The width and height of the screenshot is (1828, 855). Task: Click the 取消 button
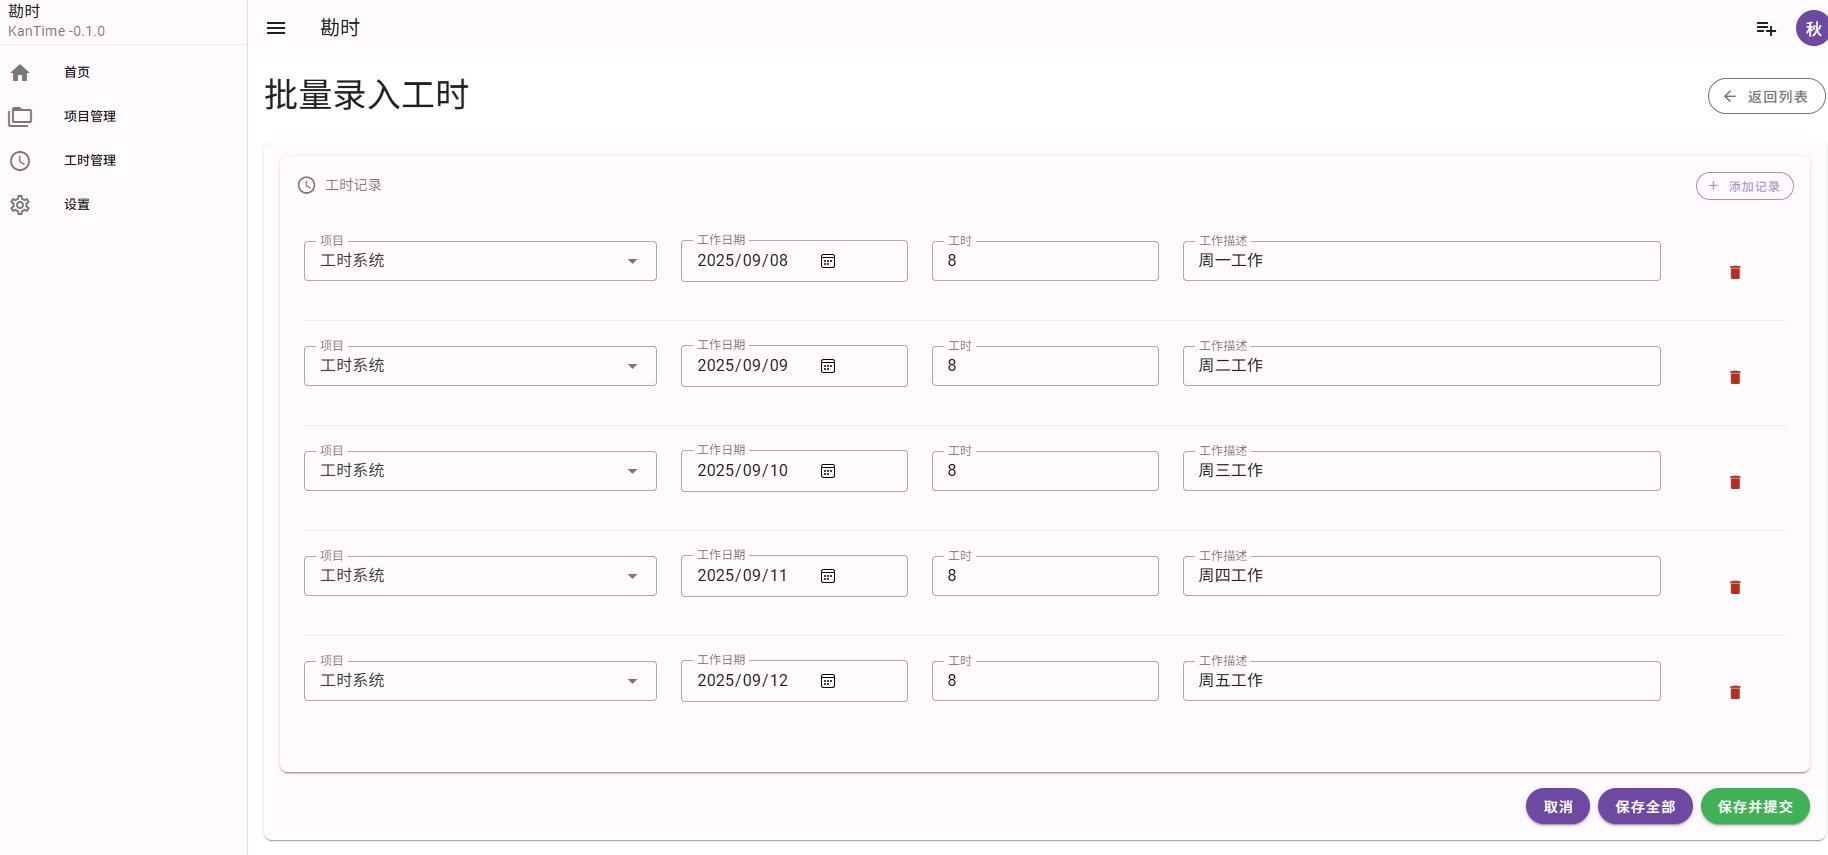point(1557,806)
